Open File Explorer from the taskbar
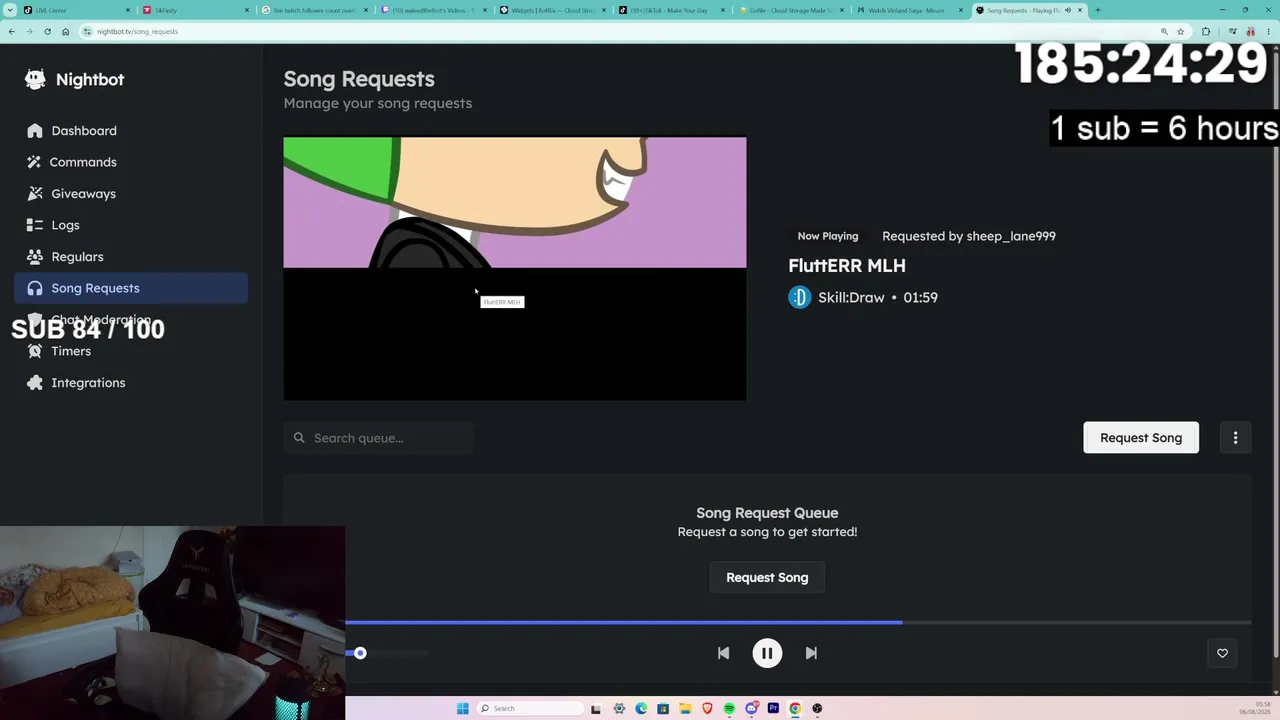This screenshot has height=720, width=1280. [x=685, y=708]
